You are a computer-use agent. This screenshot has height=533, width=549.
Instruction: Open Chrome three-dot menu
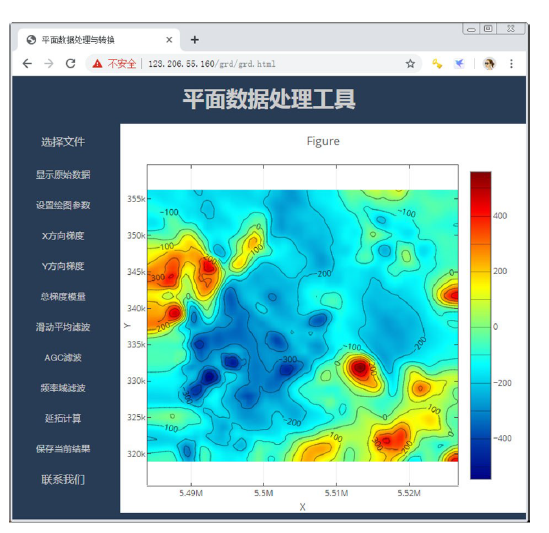coord(511,64)
